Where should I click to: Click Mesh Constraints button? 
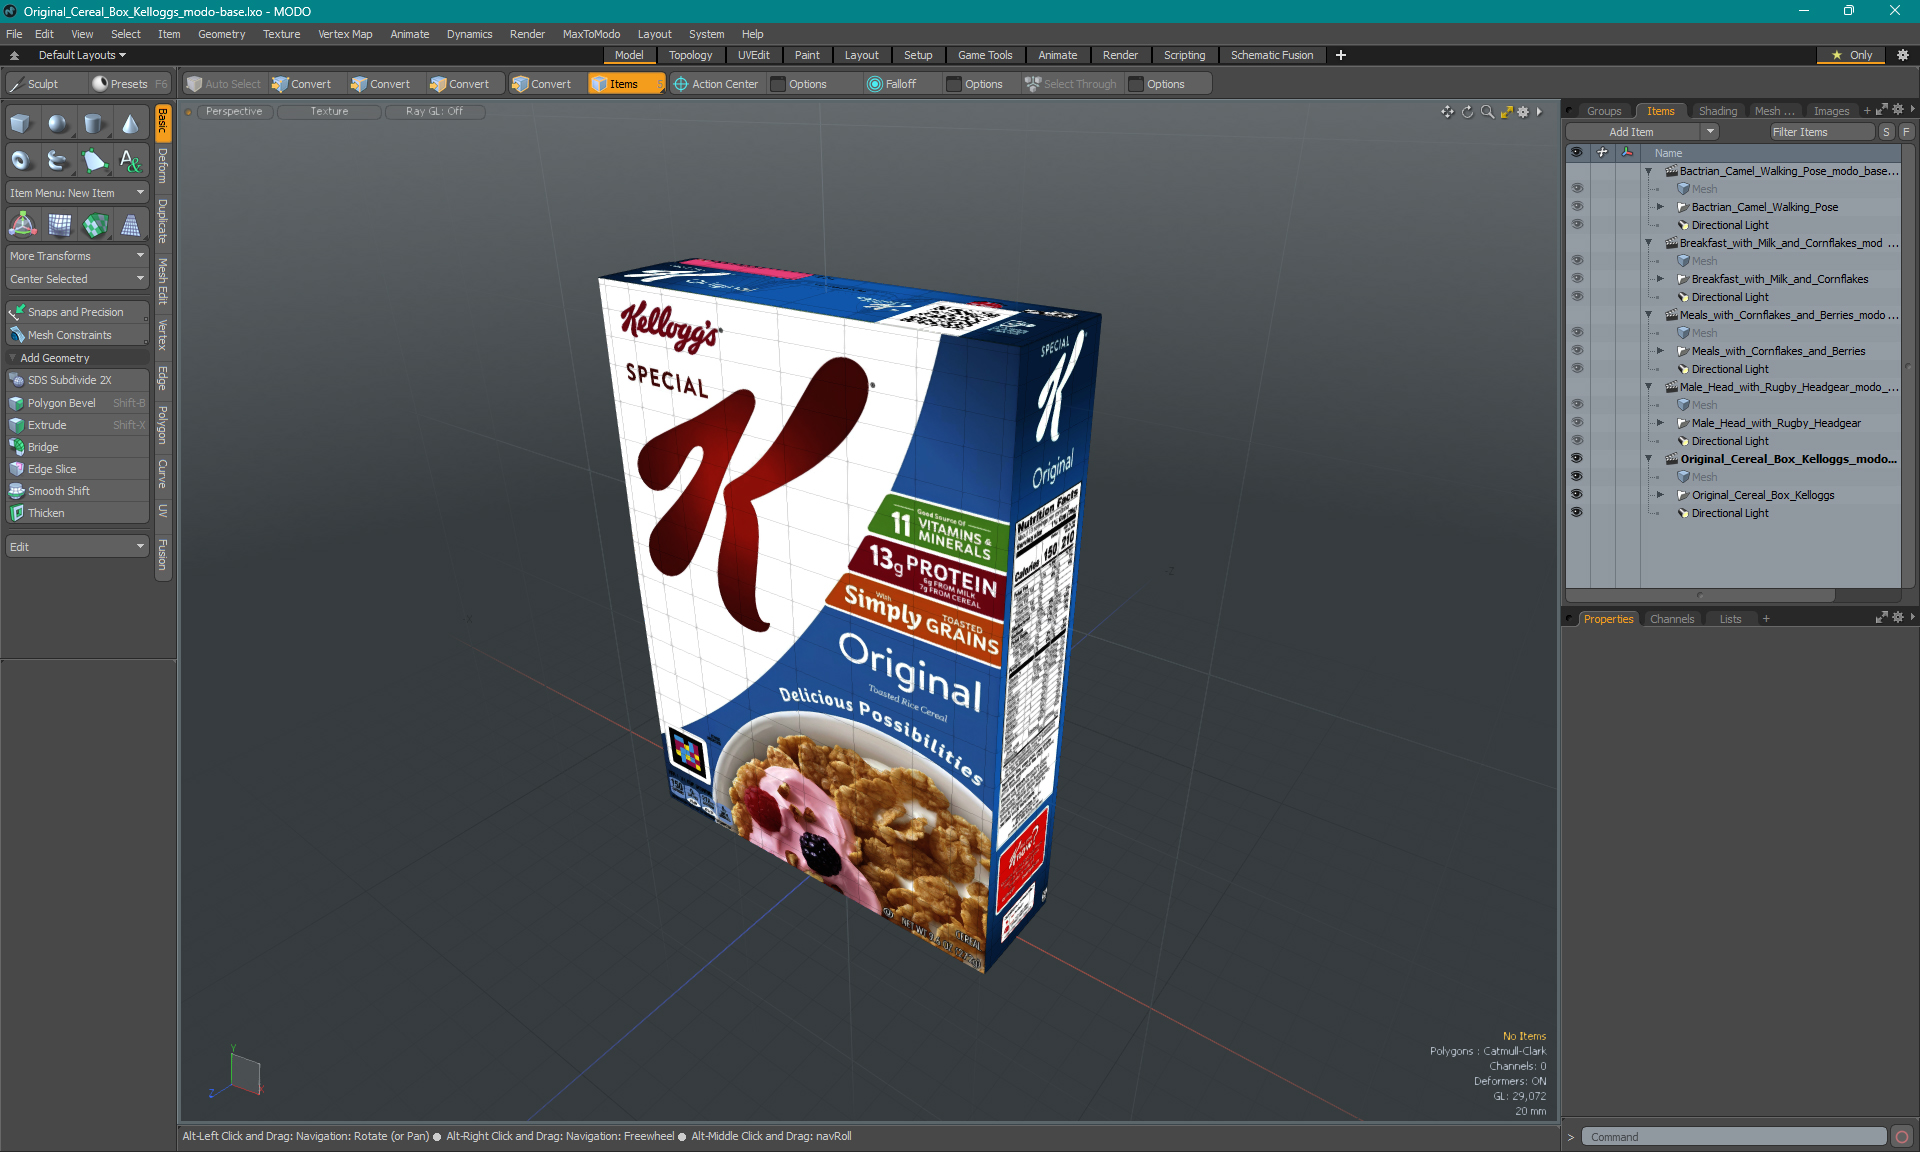tap(77, 335)
